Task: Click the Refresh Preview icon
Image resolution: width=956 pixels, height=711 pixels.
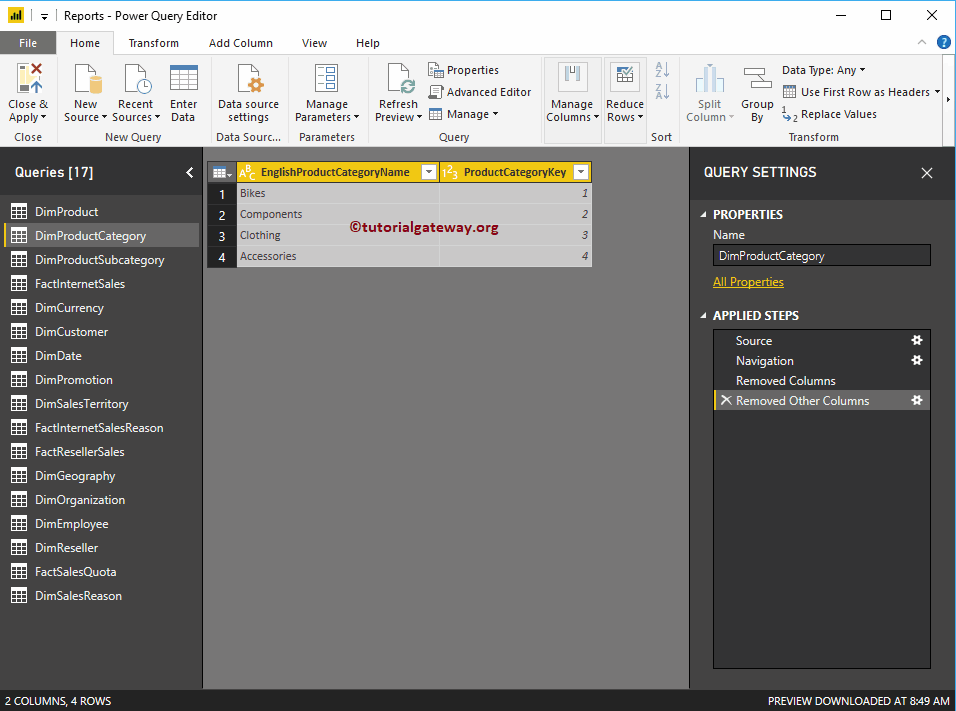Action: coord(398,79)
